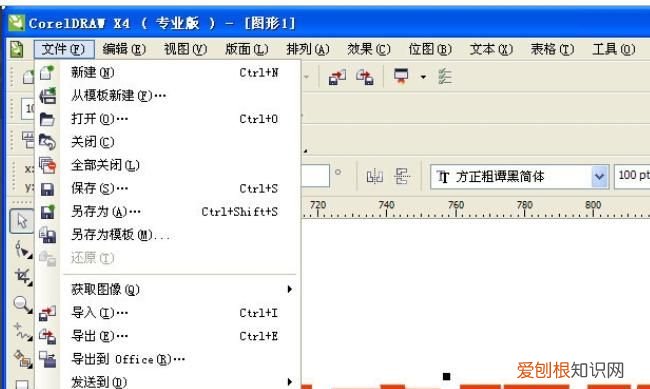Choose 另存为模板(M) menu entry

click(x=167, y=235)
